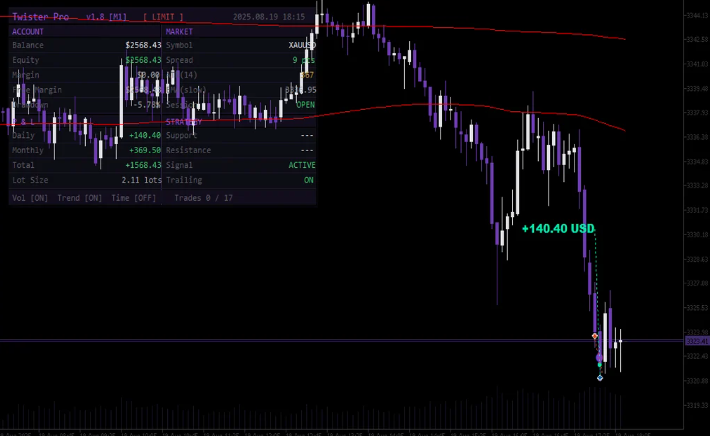Image resolution: width=710 pixels, height=436 pixels.
Task: Click the Trailing row label
Action: click(x=184, y=180)
